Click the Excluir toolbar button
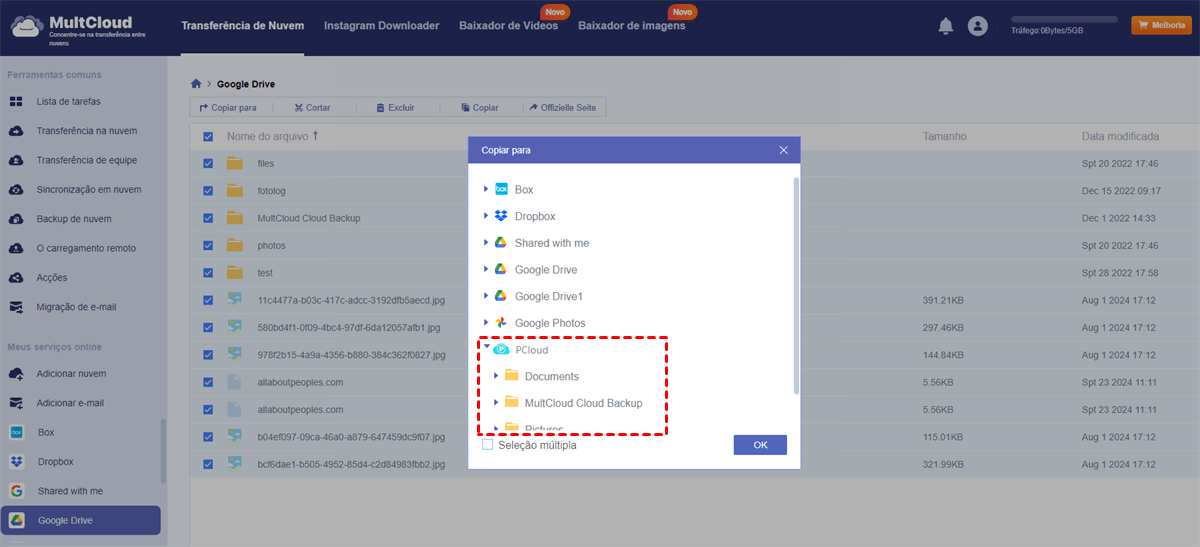The image size is (1200, 547). click(395, 107)
